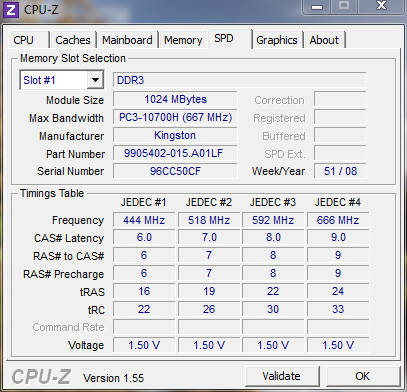
Task: Click the Serial Number field 96CC50CF
Action: (175, 171)
